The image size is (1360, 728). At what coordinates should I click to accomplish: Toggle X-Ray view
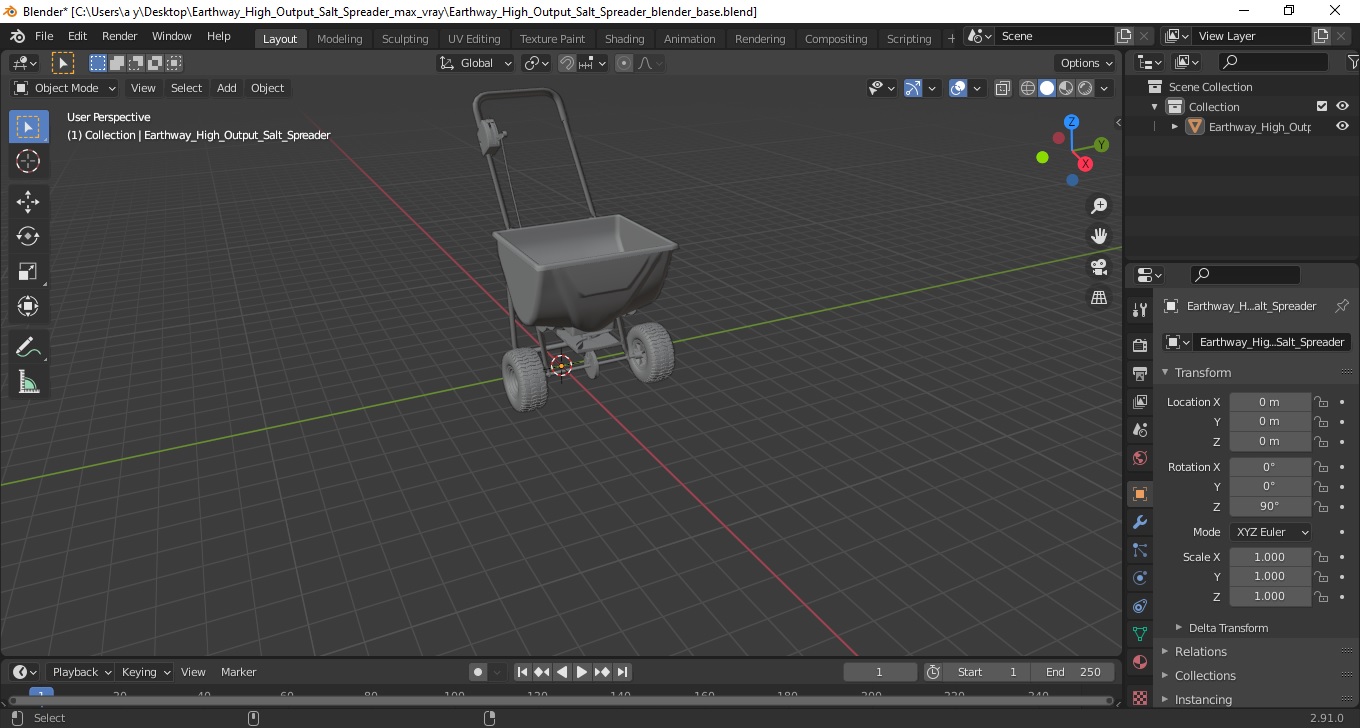[1003, 88]
